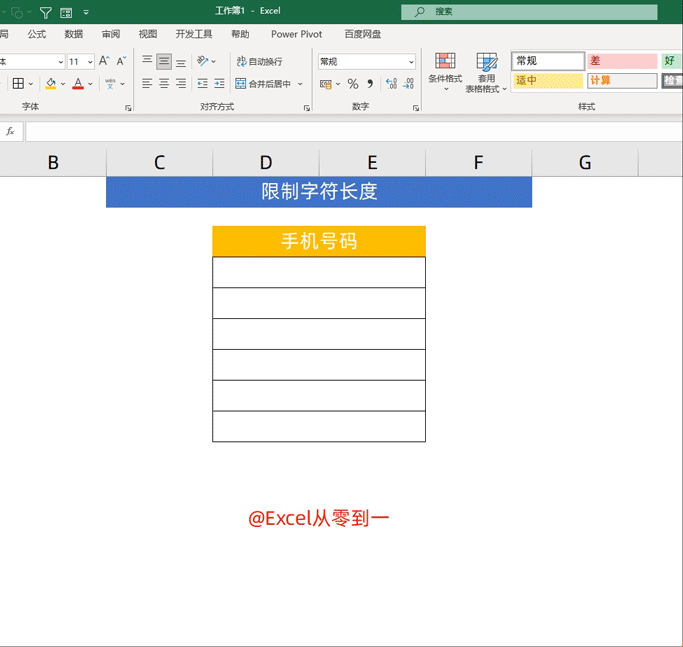This screenshot has width=683, height=647.
Task: Click the increase decimal icon
Action: (391, 83)
